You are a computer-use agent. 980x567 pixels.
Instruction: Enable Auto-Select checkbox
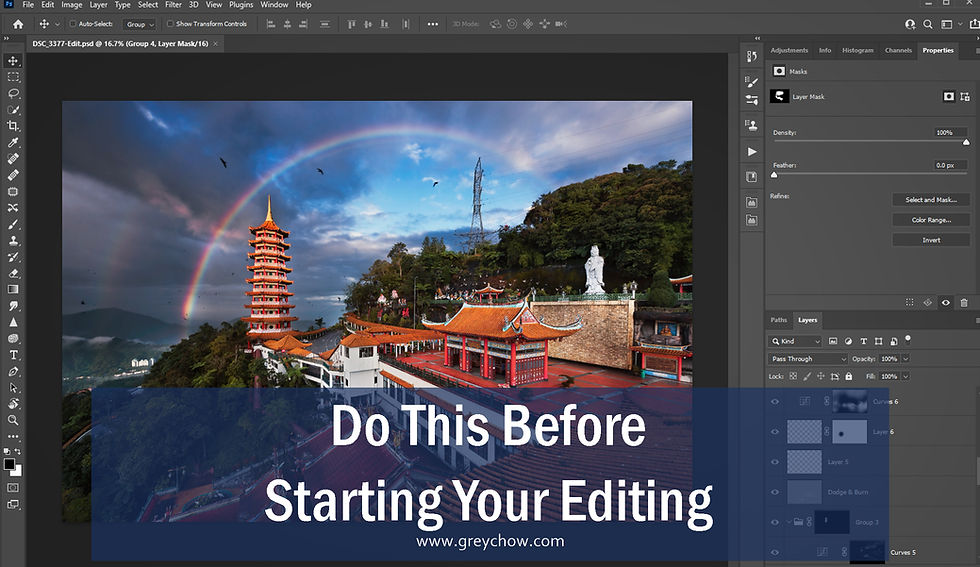[72, 24]
